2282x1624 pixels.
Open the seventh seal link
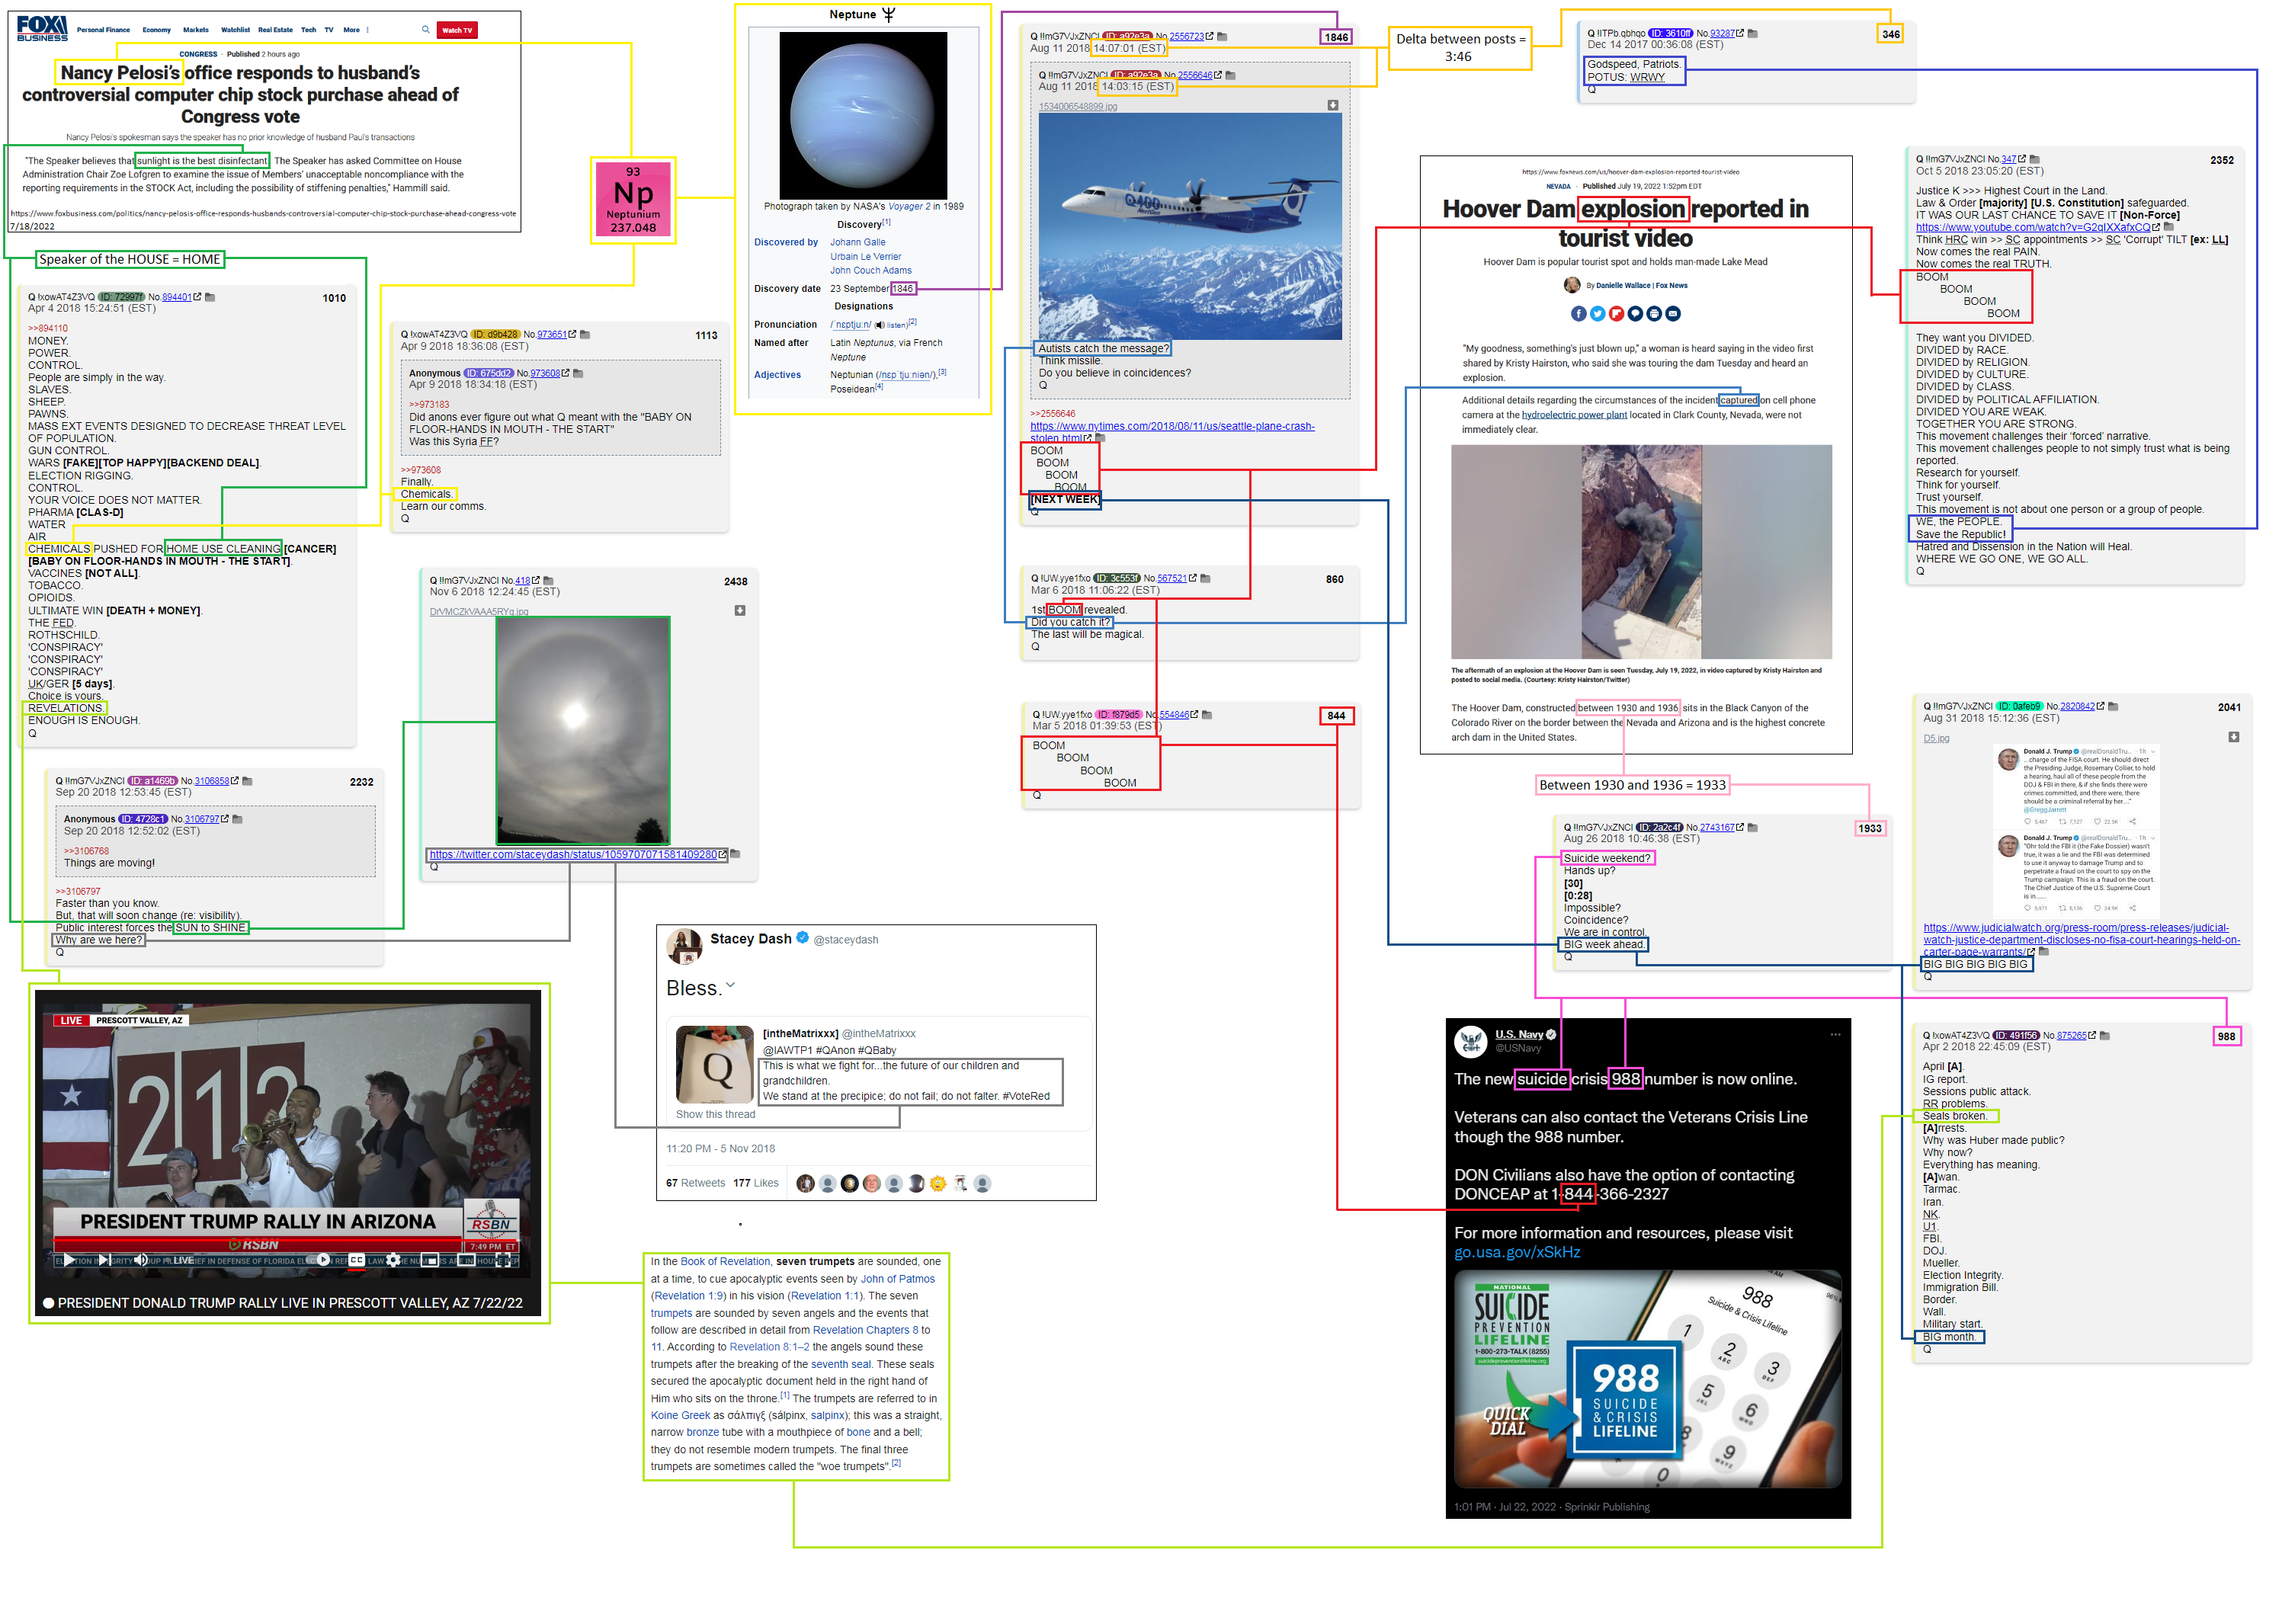coord(841,1364)
